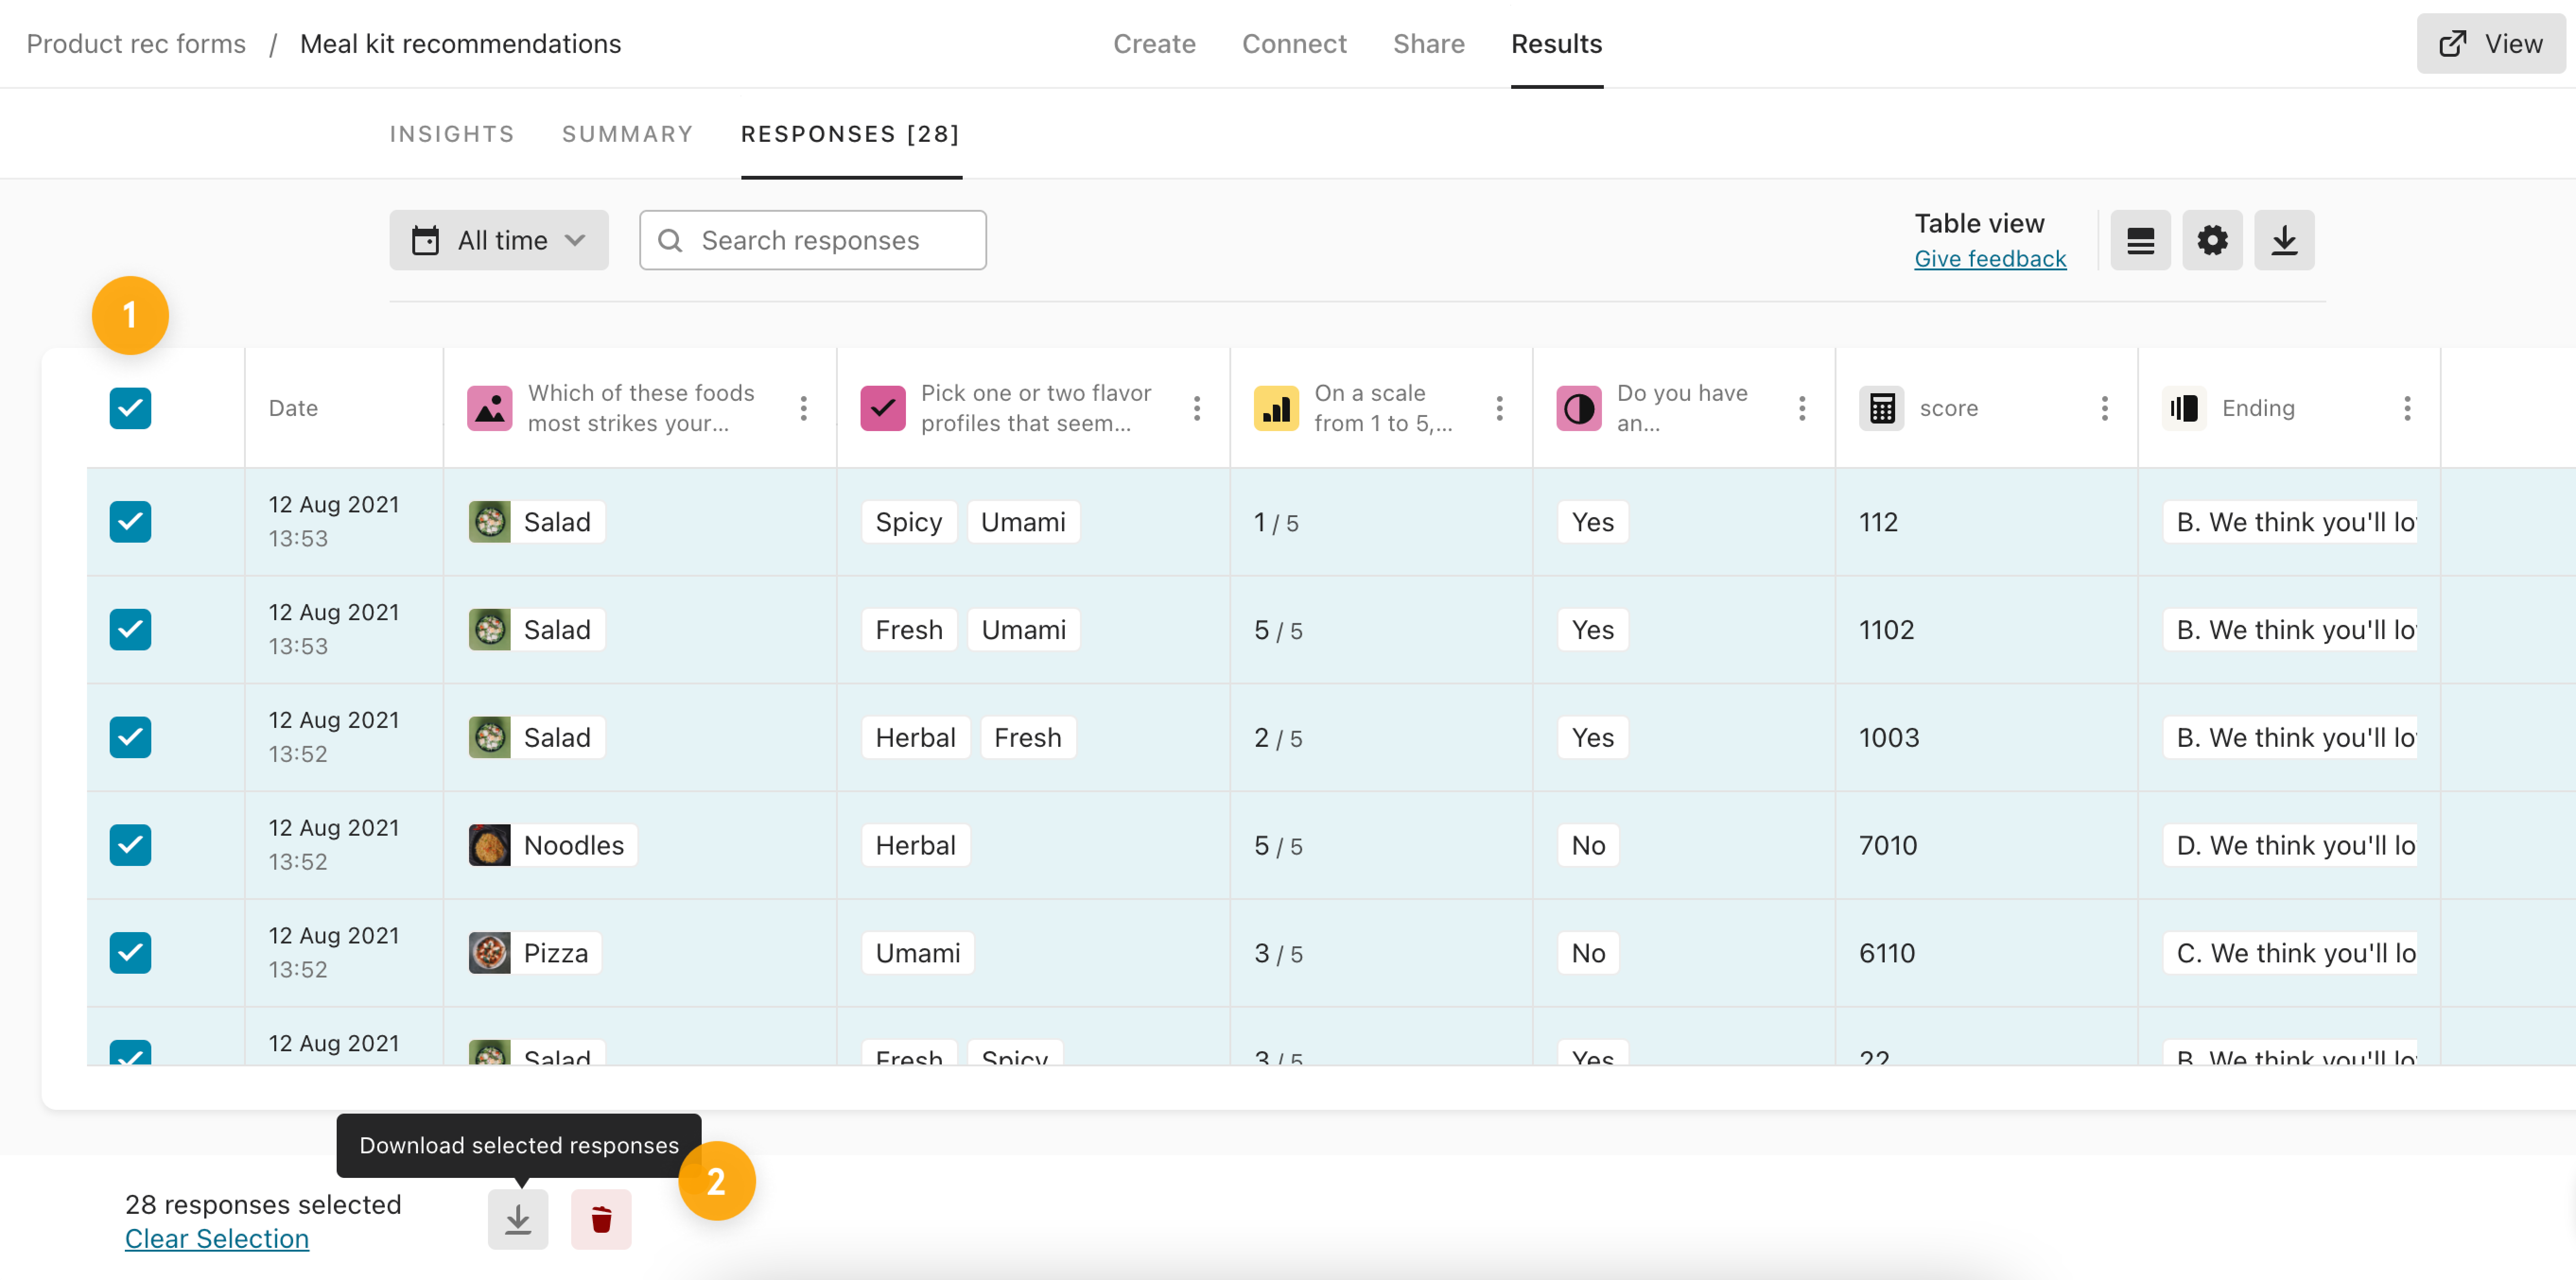Go to the Connect section
Screen dimensions: 2576x1280
click(1294, 44)
